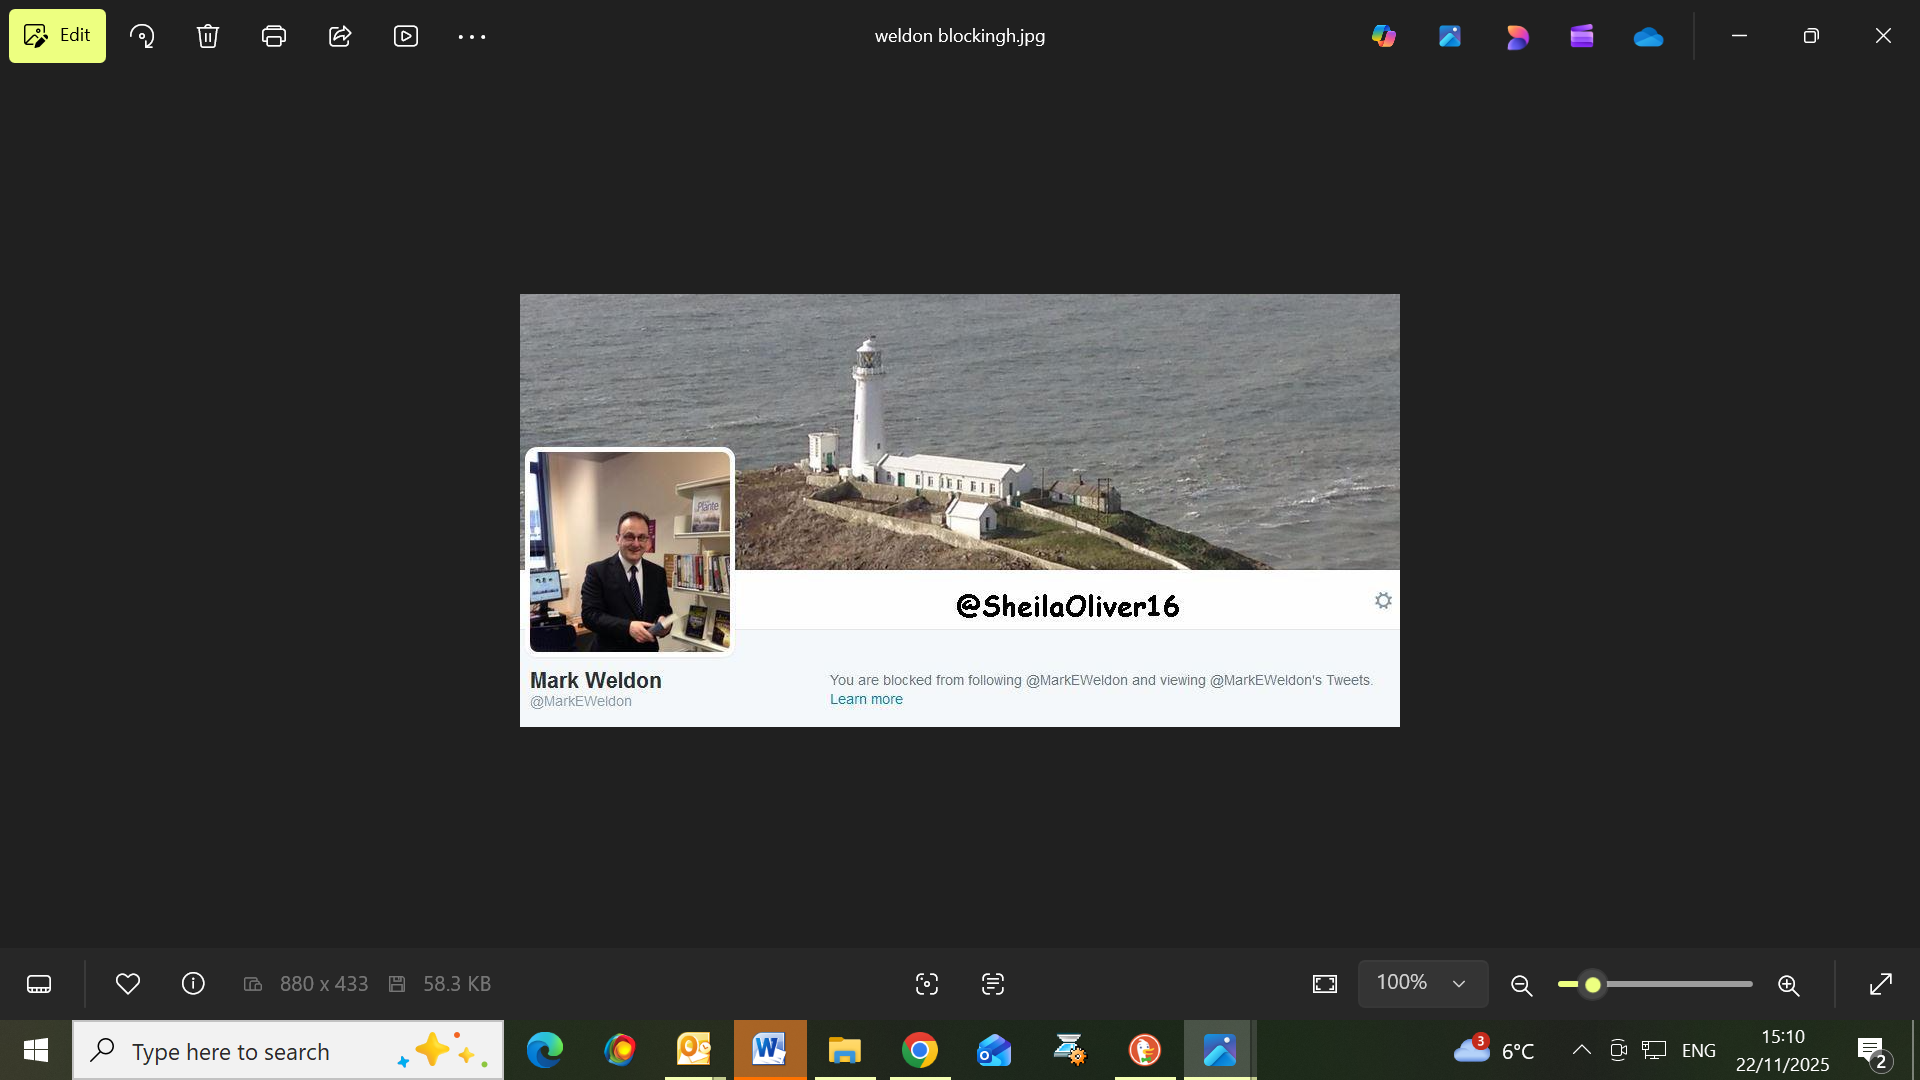Click the zoom in magnifier icon
1920x1080 pixels.
[x=1789, y=985]
